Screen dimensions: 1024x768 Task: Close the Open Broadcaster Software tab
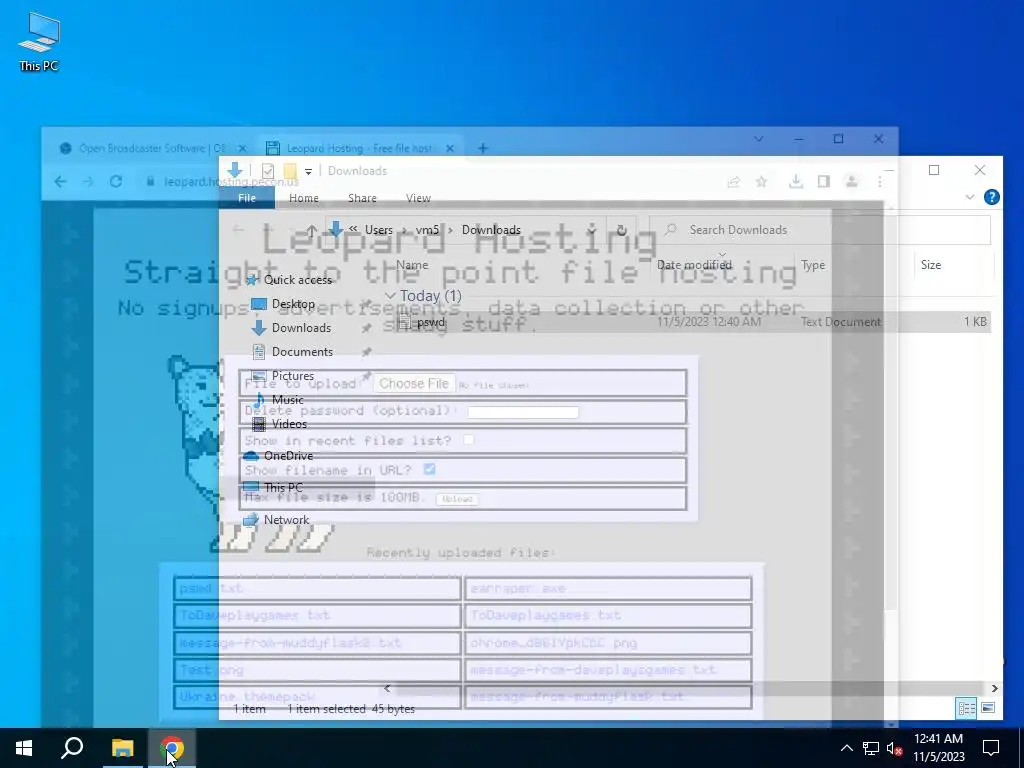click(x=242, y=148)
